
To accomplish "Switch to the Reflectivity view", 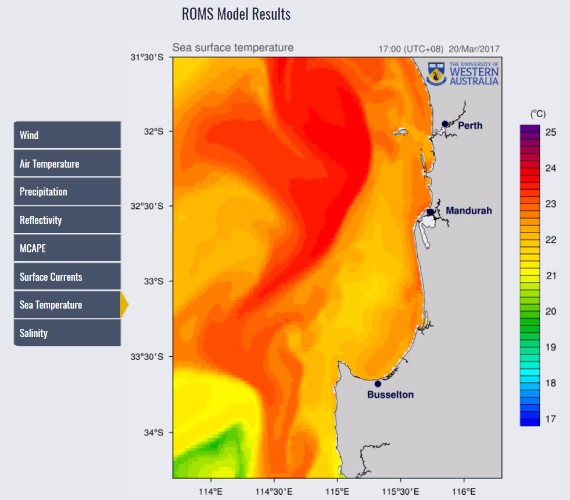I will (x=67, y=220).
